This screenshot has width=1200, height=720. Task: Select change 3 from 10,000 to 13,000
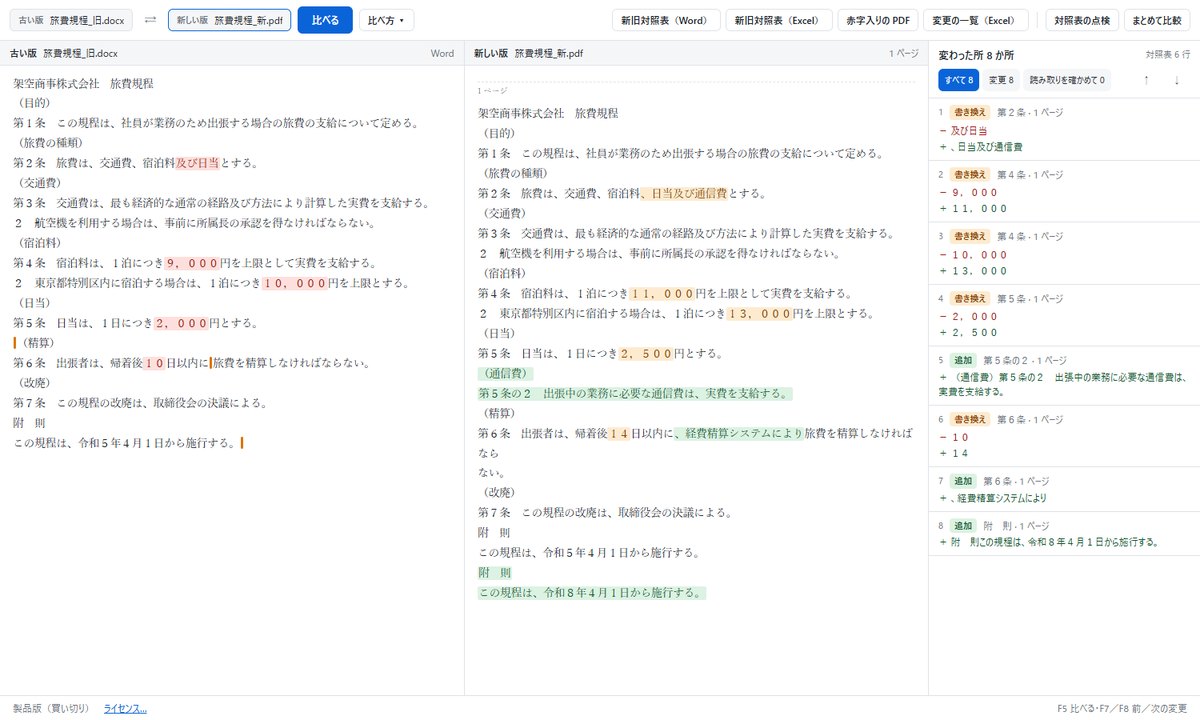coord(1064,254)
